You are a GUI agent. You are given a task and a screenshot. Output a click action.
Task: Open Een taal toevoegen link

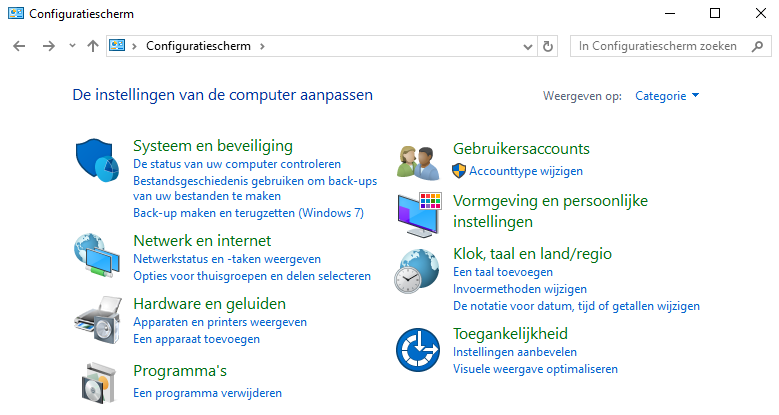coord(502,272)
